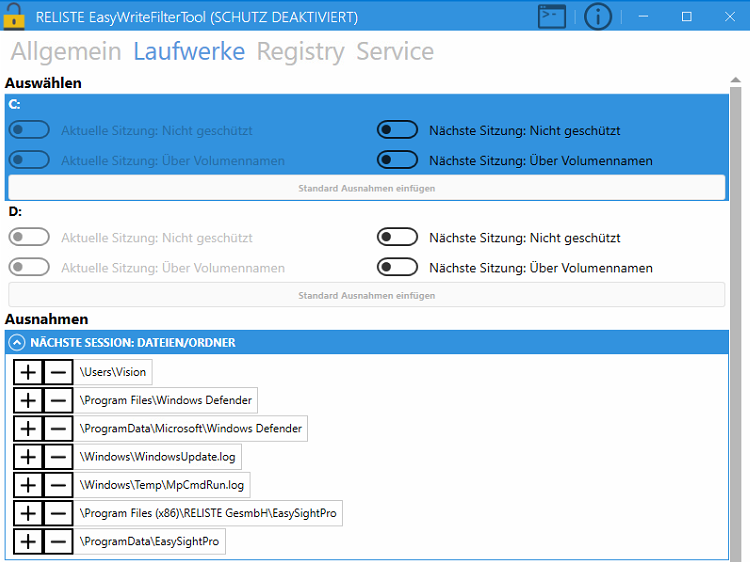Open the Registry tab
The width and height of the screenshot is (750, 562).
300,52
